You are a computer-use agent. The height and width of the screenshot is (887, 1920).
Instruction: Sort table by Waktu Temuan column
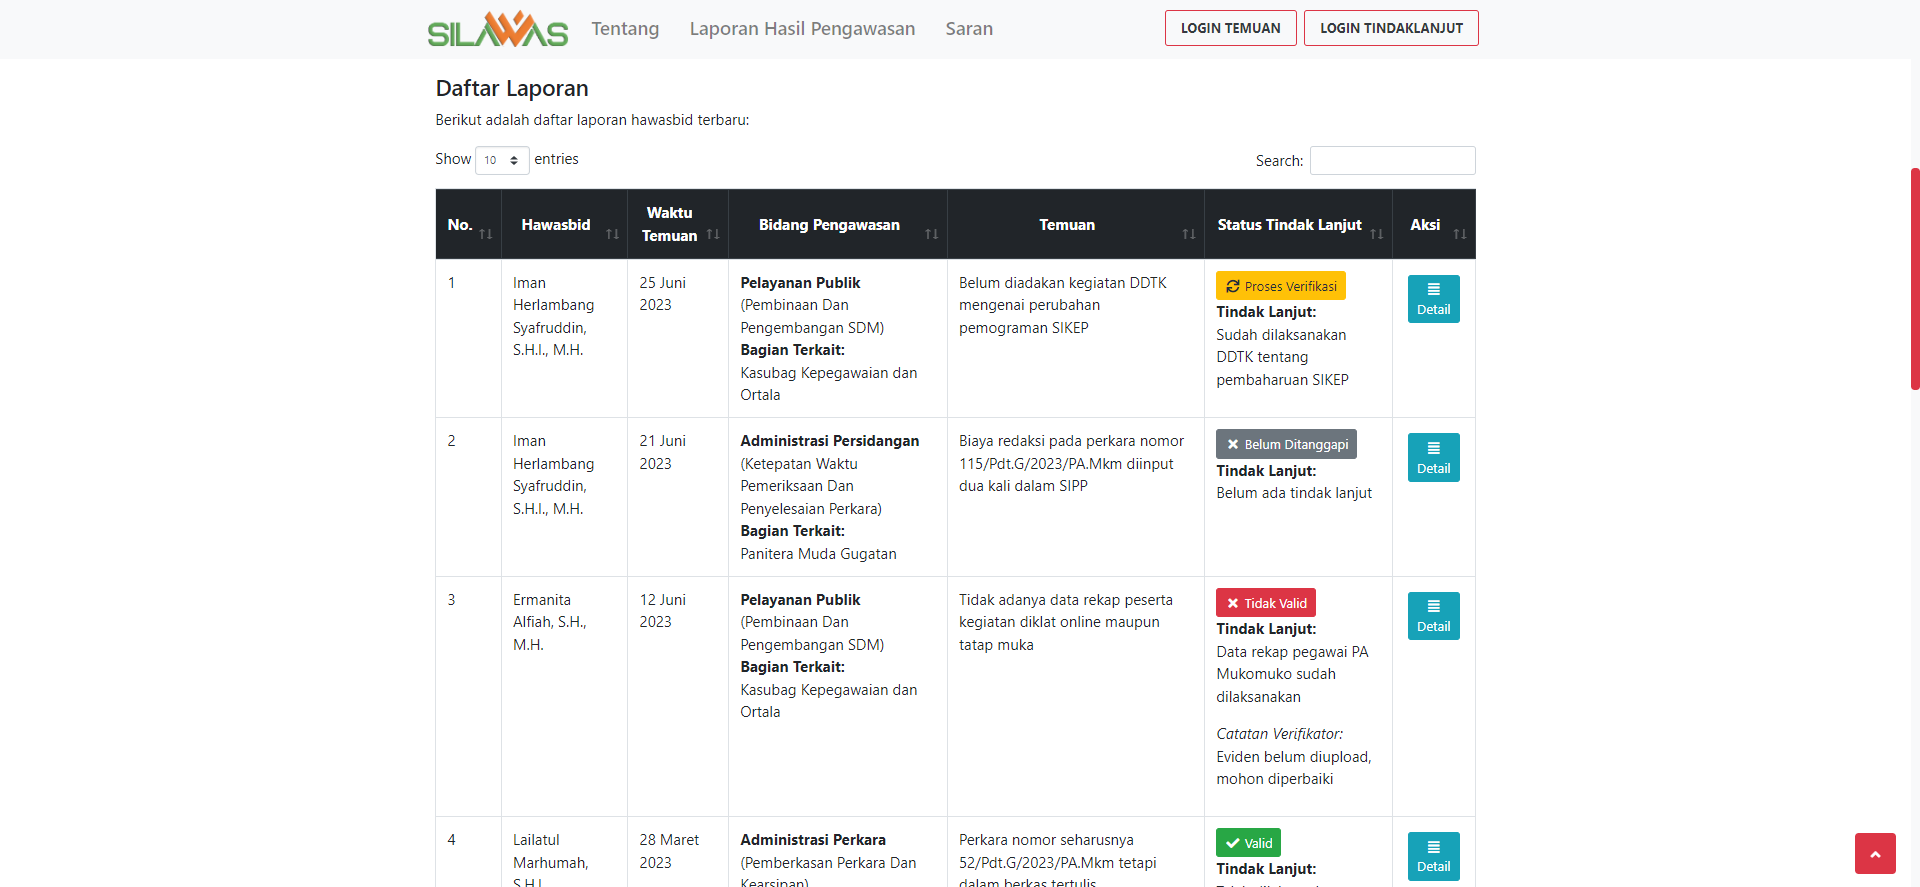coord(677,225)
